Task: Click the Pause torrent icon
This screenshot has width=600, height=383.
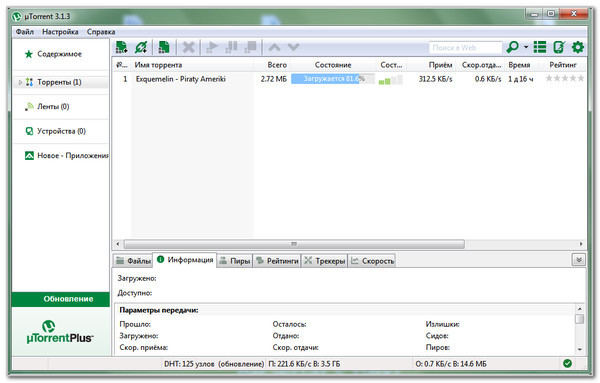Action: click(x=231, y=47)
